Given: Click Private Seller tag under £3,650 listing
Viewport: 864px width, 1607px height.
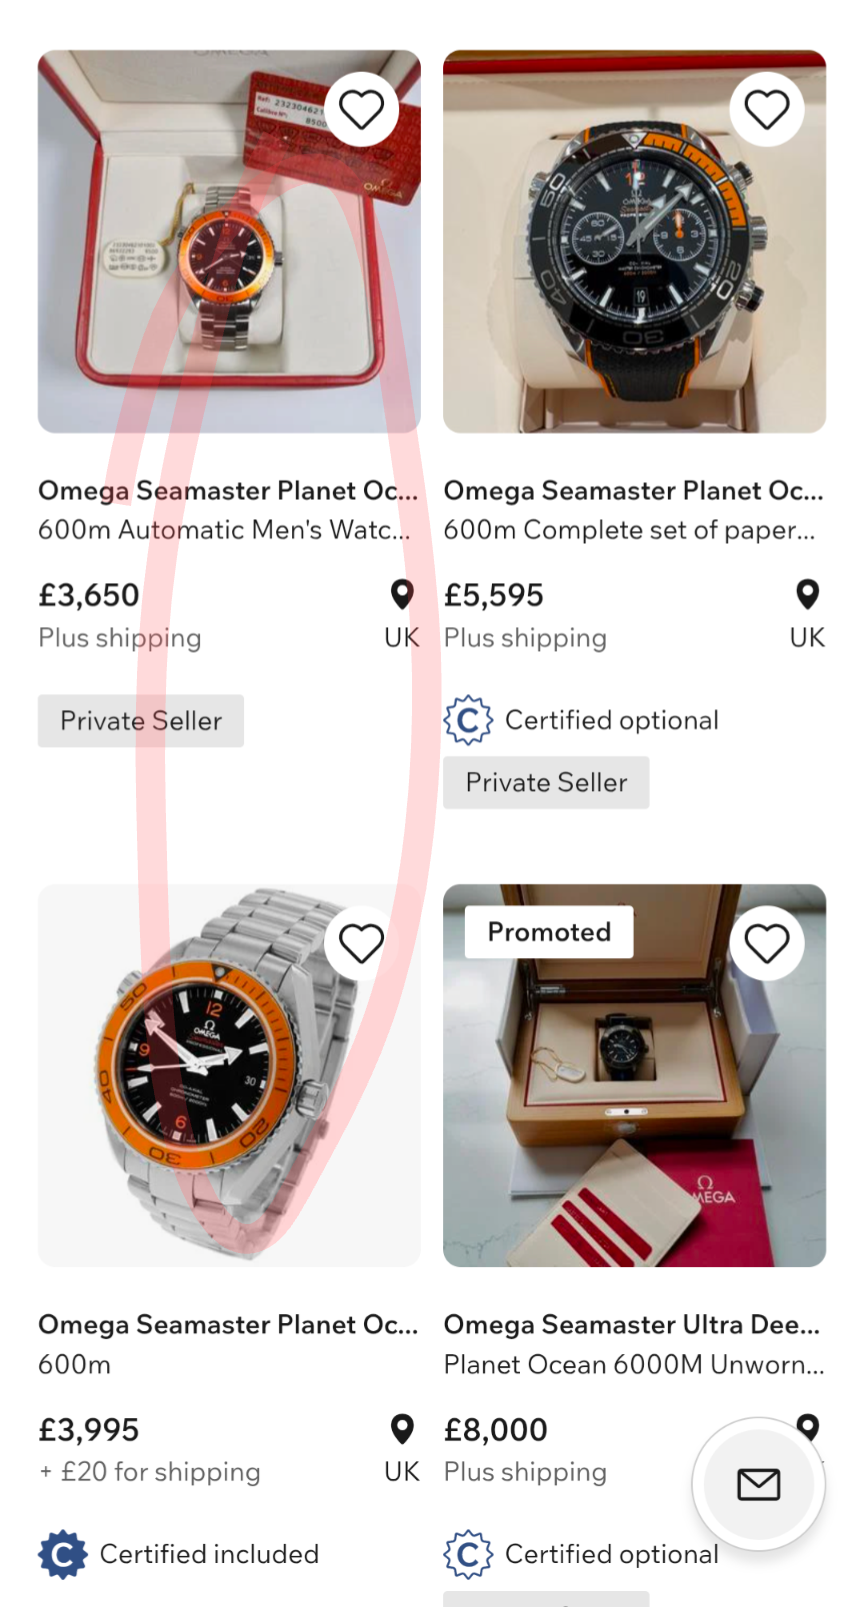Looking at the screenshot, I should (x=141, y=721).
